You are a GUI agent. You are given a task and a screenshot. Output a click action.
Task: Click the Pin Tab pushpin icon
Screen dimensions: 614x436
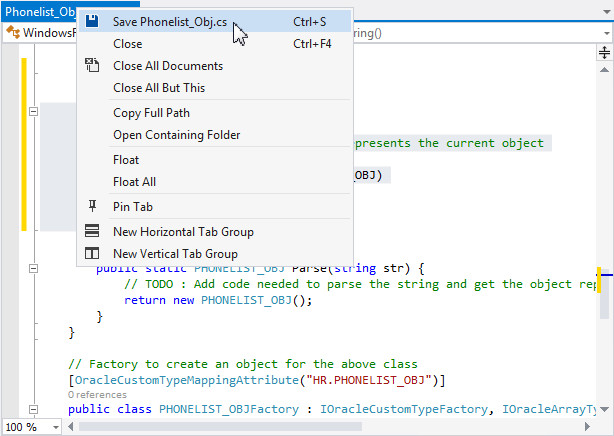[x=92, y=206]
